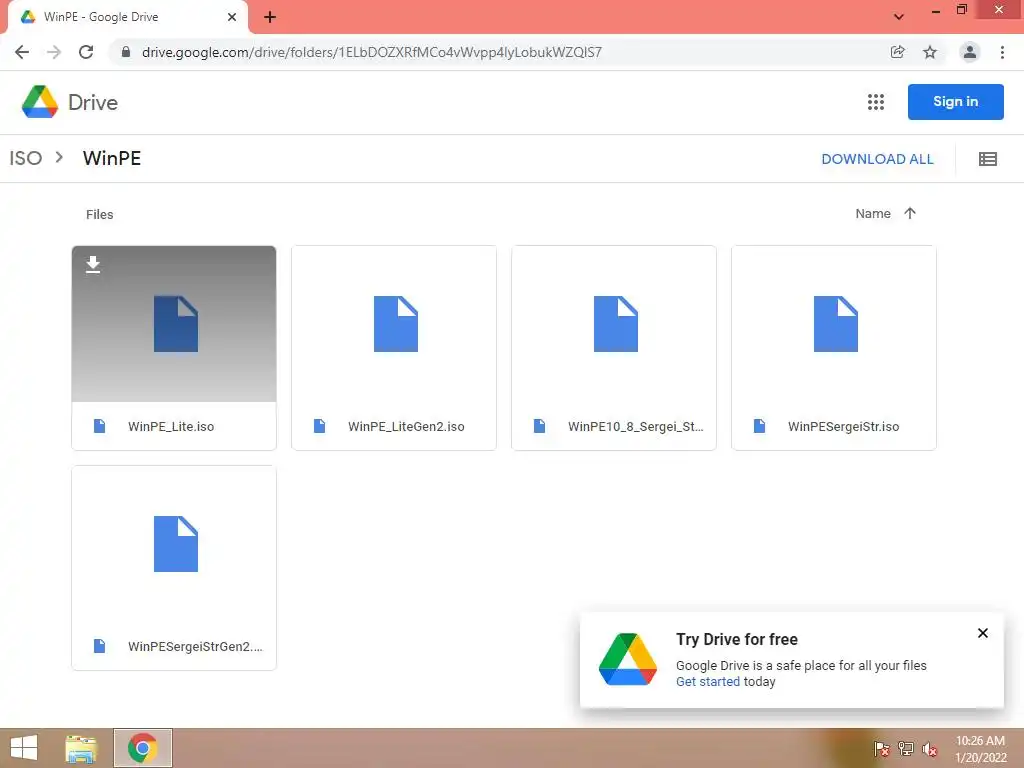Click the WinPESergeiStrGen2... file name
Screen dimensions: 1024x768
[x=195, y=647]
